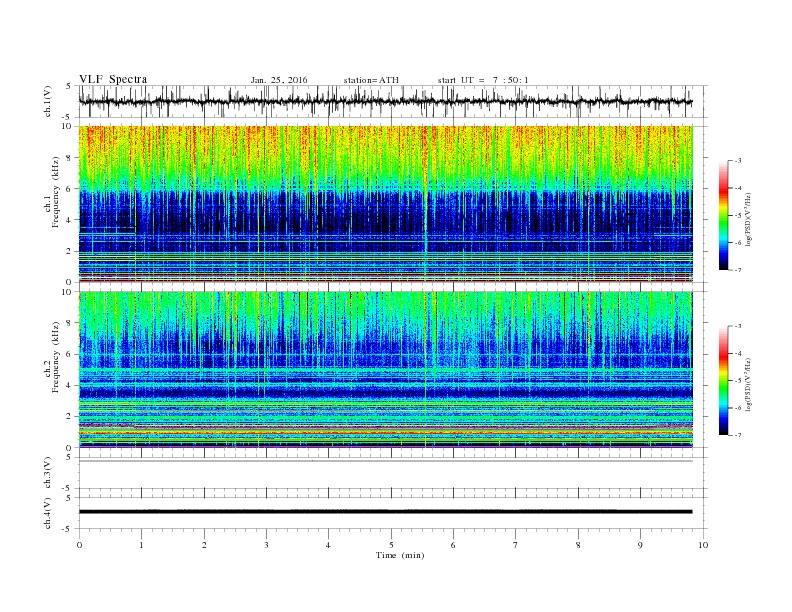This screenshot has width=792, height=612.
Task: Click the "-3" tick on ch.1 colorbar
Action: click(x=738, y=161)
